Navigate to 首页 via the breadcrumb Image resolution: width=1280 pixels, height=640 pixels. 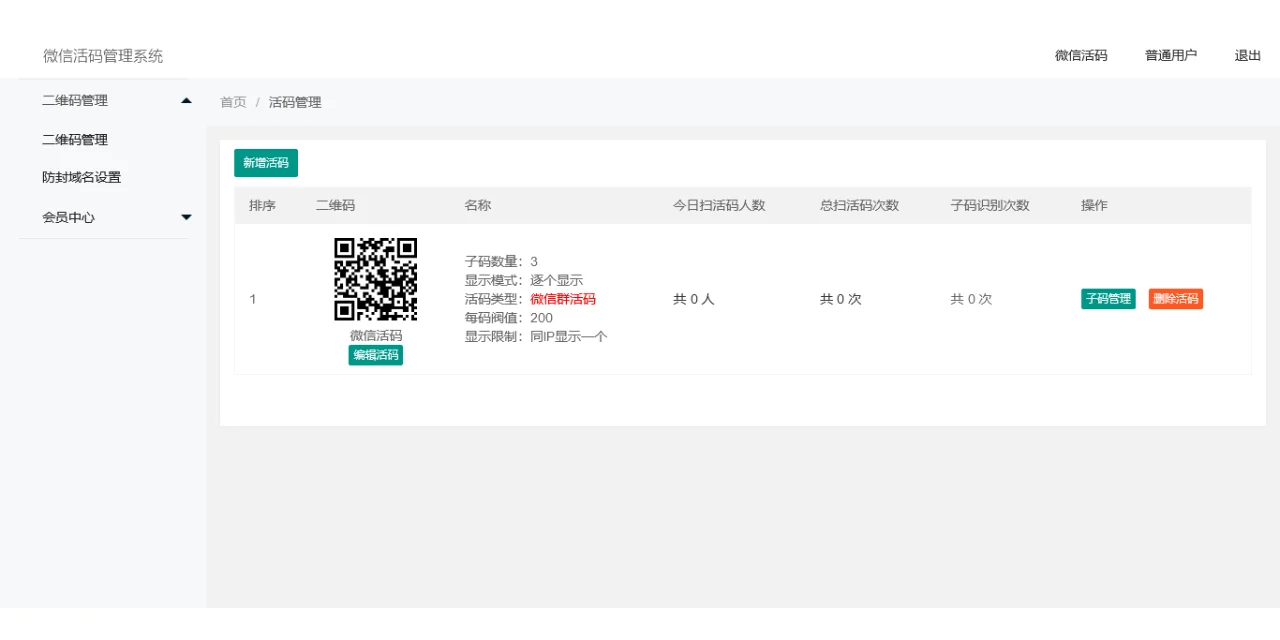232,101
